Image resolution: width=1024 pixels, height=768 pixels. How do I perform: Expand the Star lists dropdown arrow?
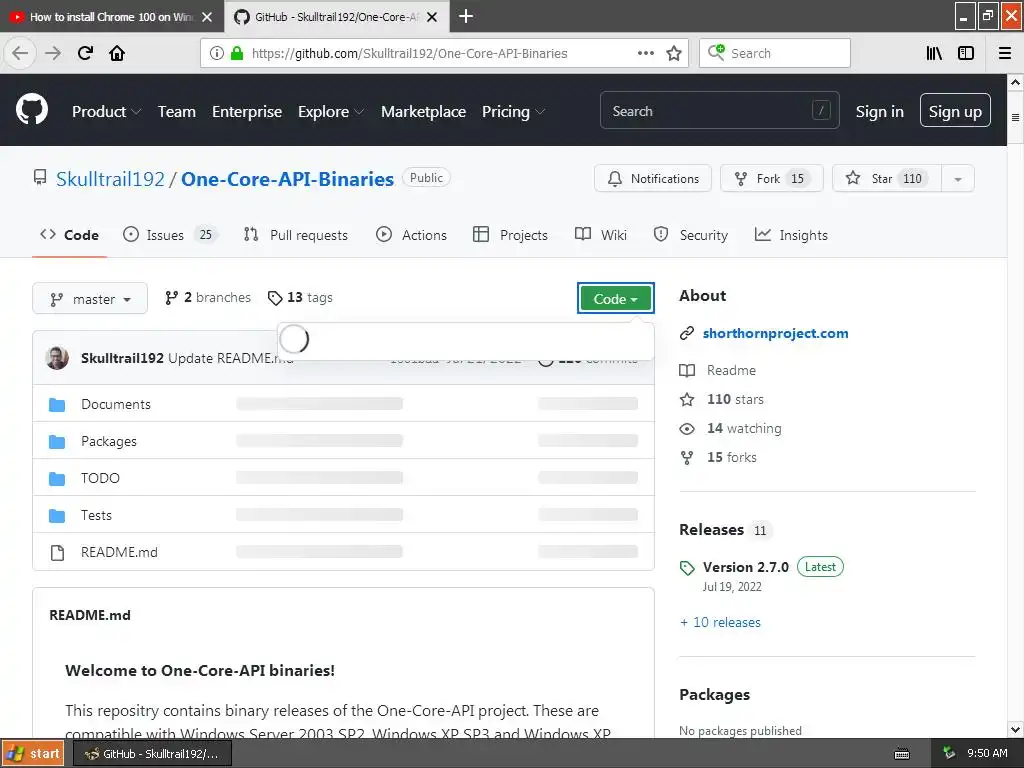pyautogui.click(x=958, y=178)
